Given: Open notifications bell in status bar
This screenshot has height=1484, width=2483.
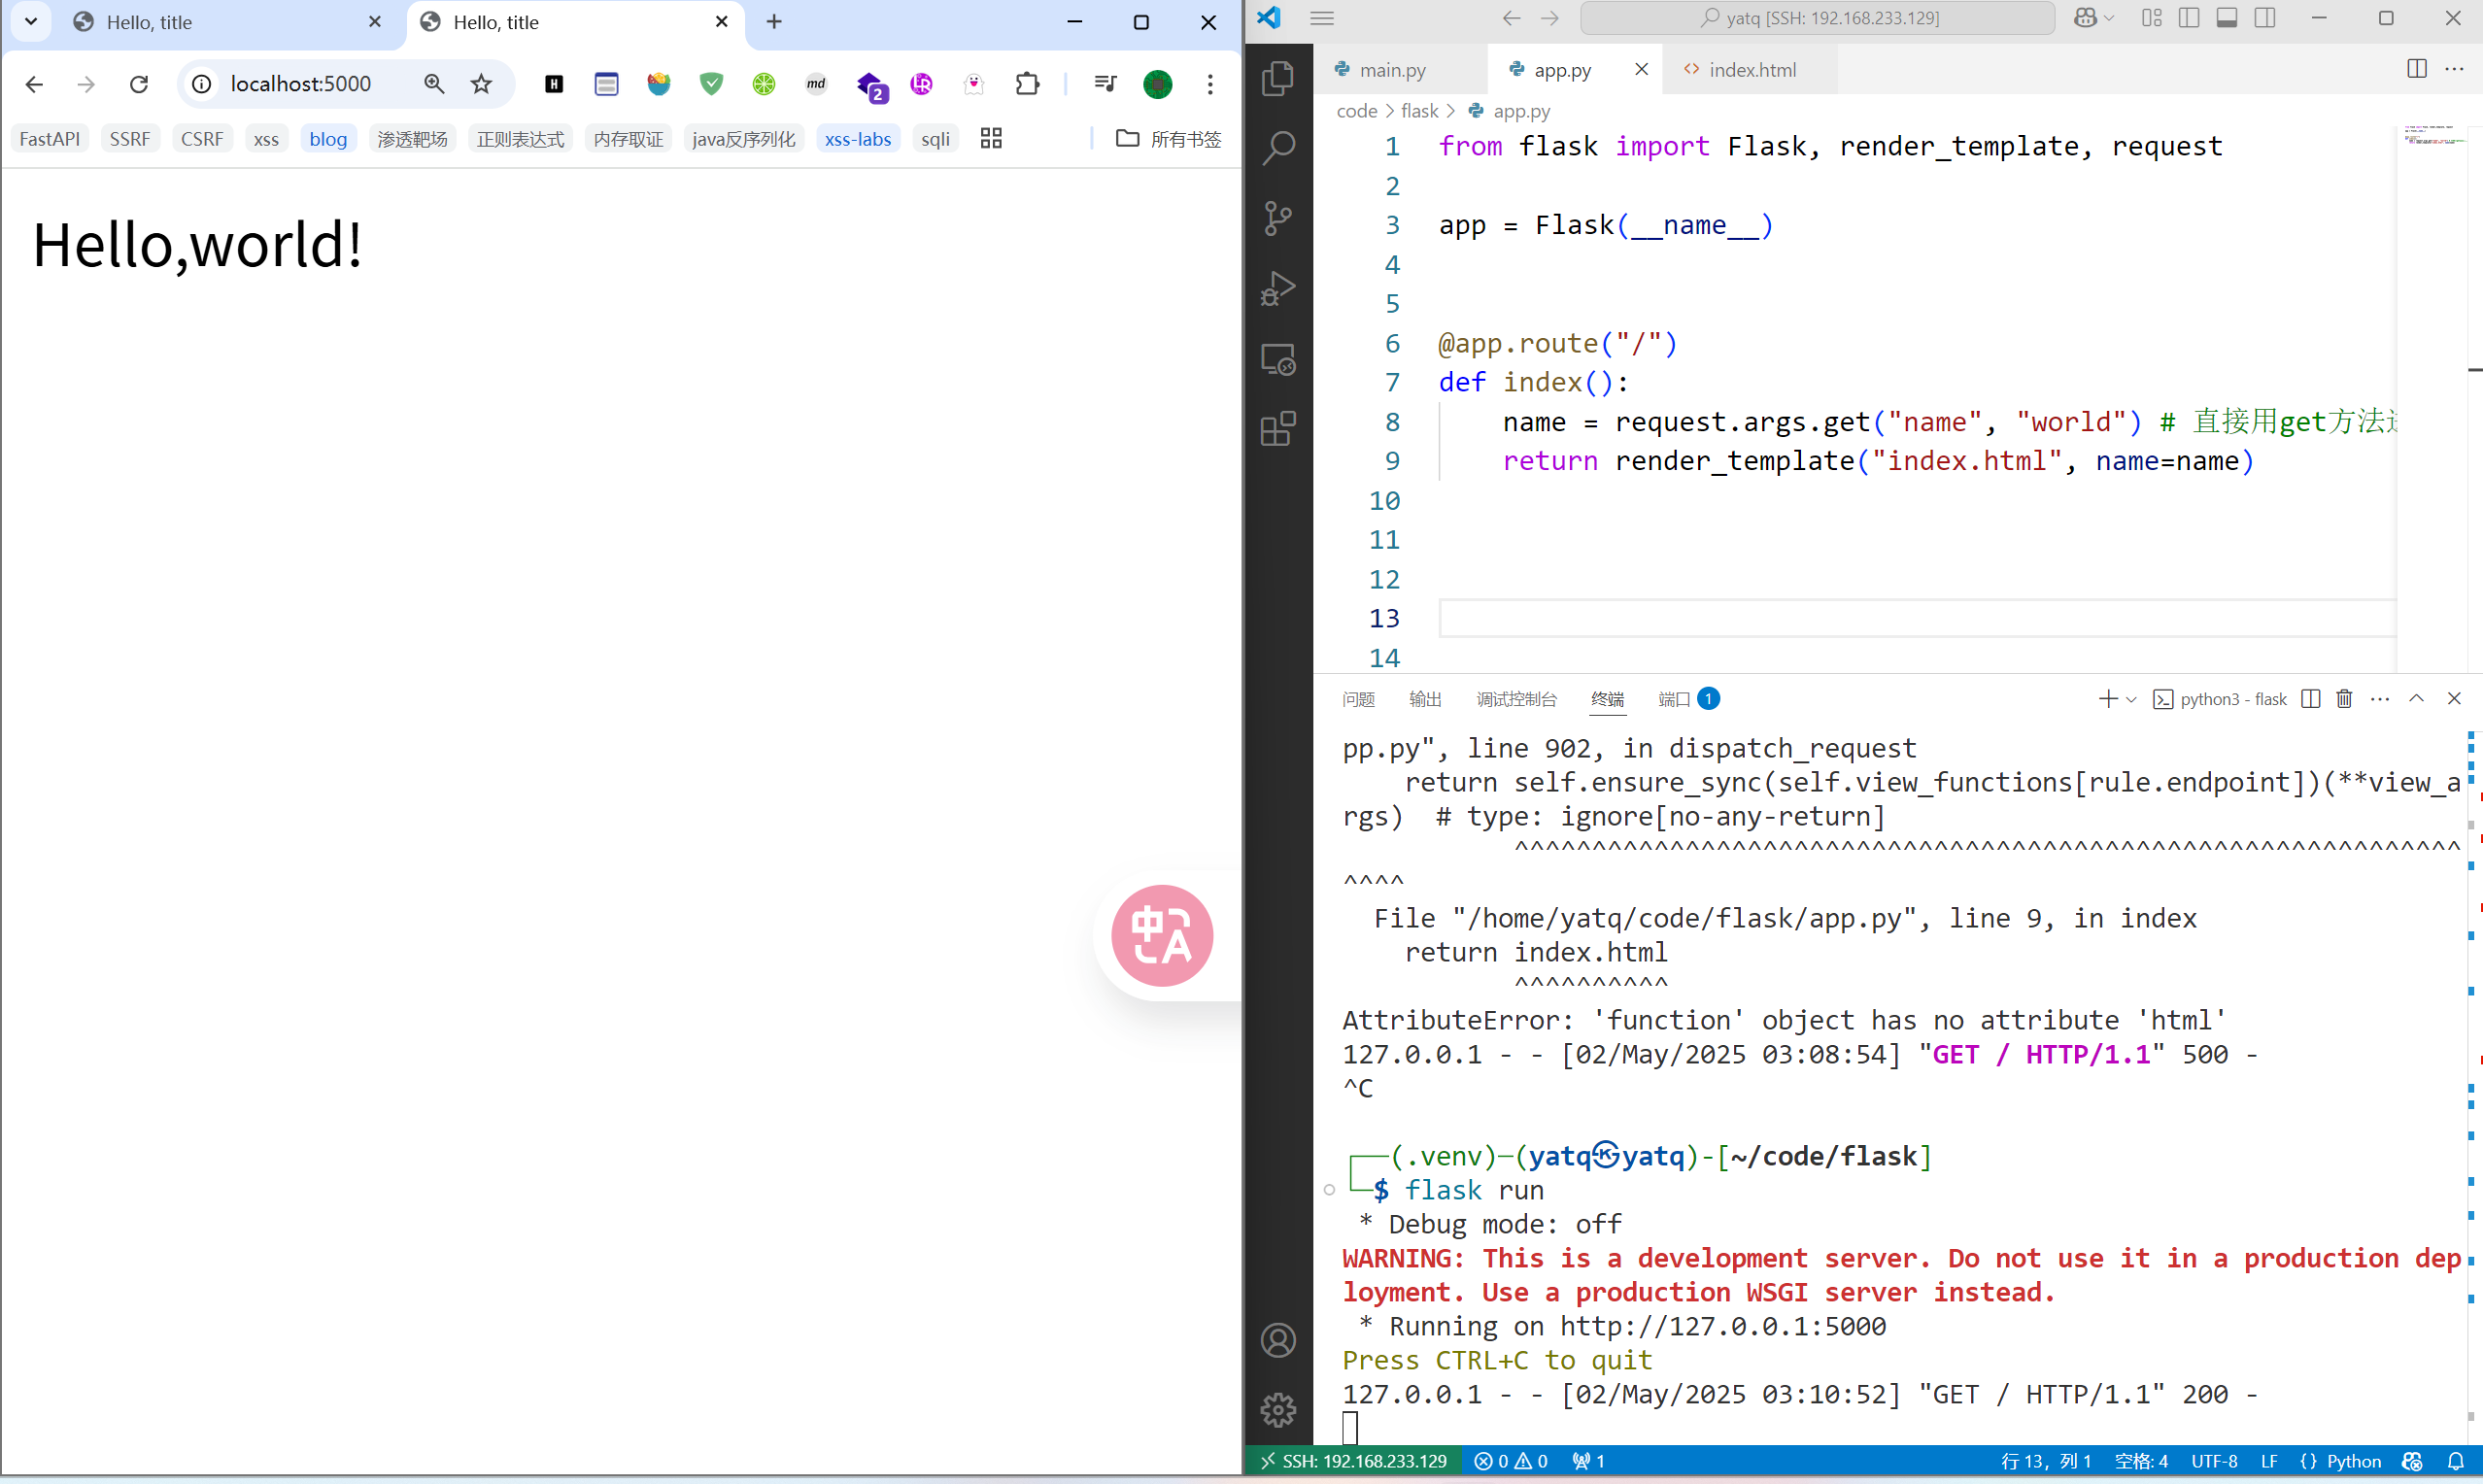Looking at the screenshot, I should click(2455, 1461).
